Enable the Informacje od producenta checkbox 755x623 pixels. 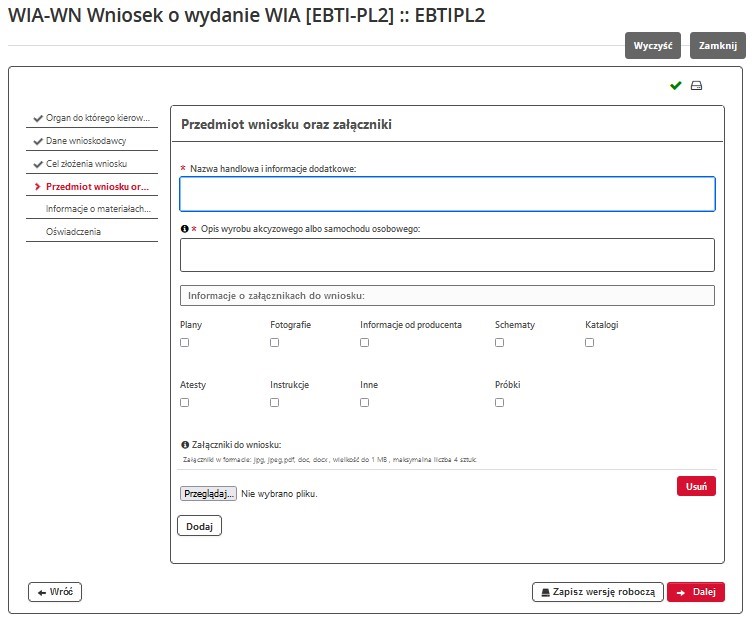pyautogui.click(x=364, y=342)
